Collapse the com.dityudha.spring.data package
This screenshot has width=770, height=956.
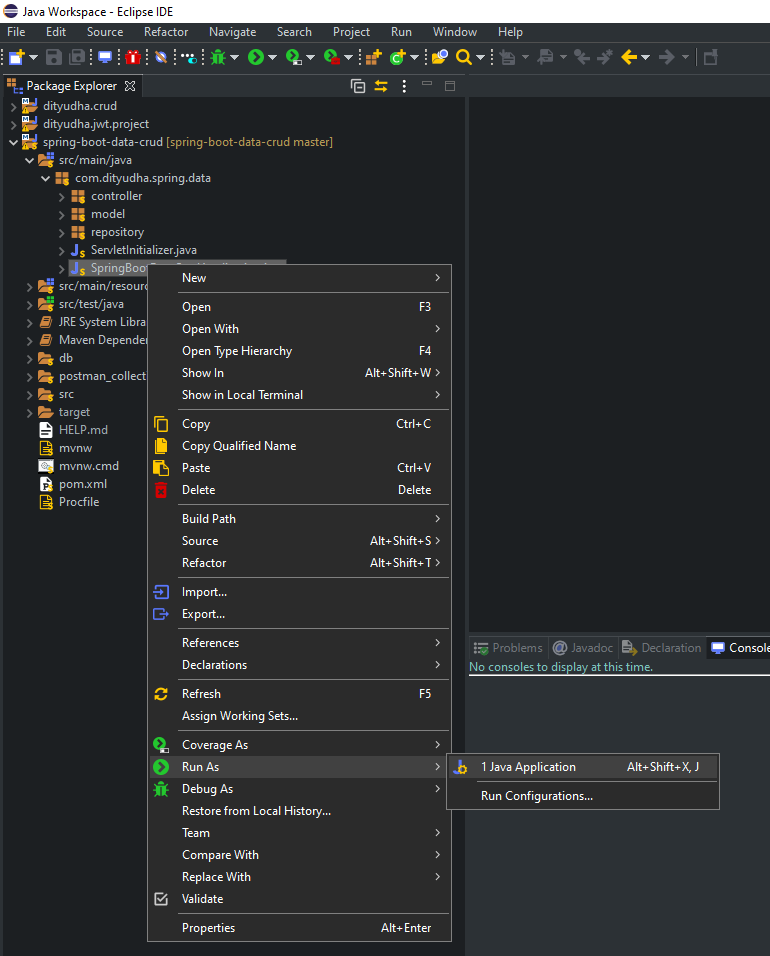(45, 177)
